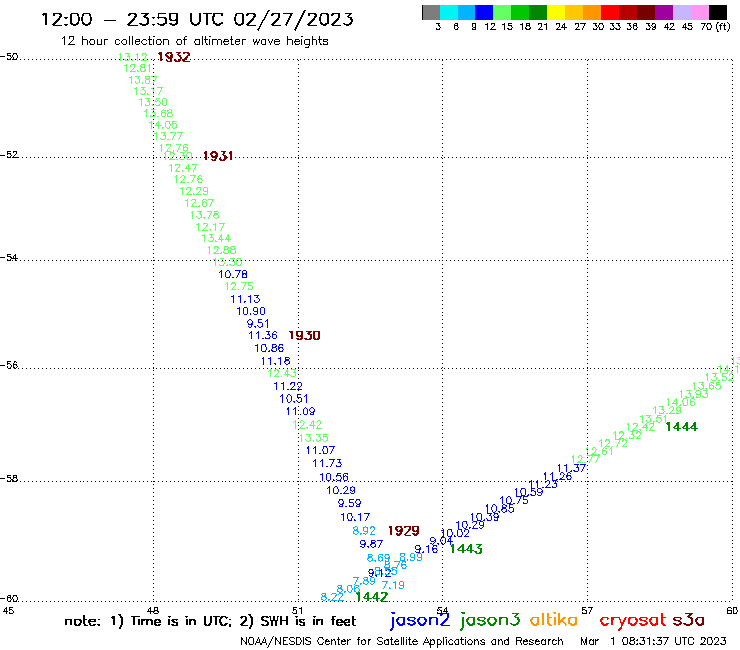Click wave height value 11.73

click(328, 464)
